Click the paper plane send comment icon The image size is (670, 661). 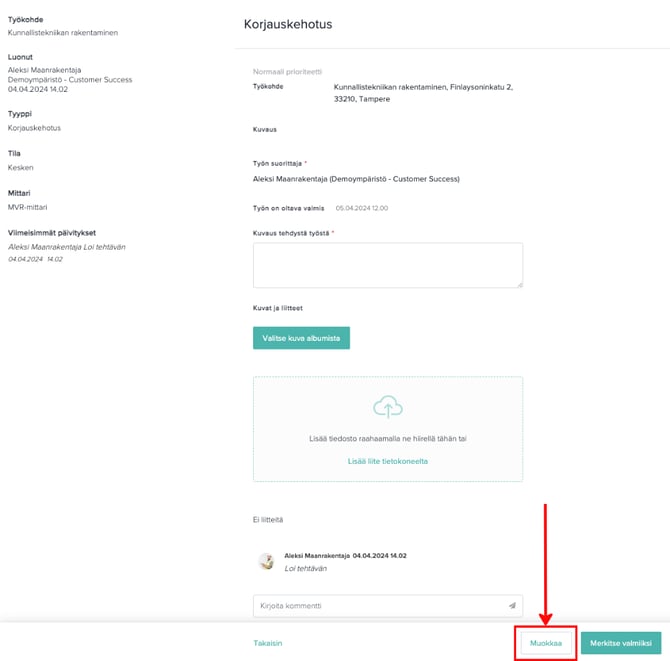[512, 606]
